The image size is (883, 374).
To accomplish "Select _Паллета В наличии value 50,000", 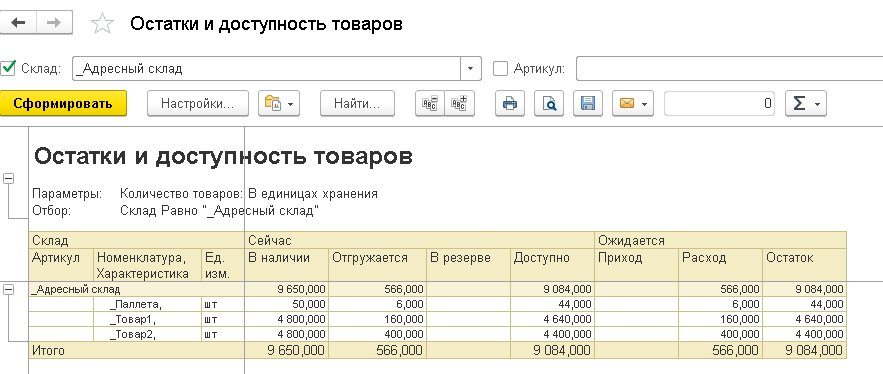I will point(287,305).
